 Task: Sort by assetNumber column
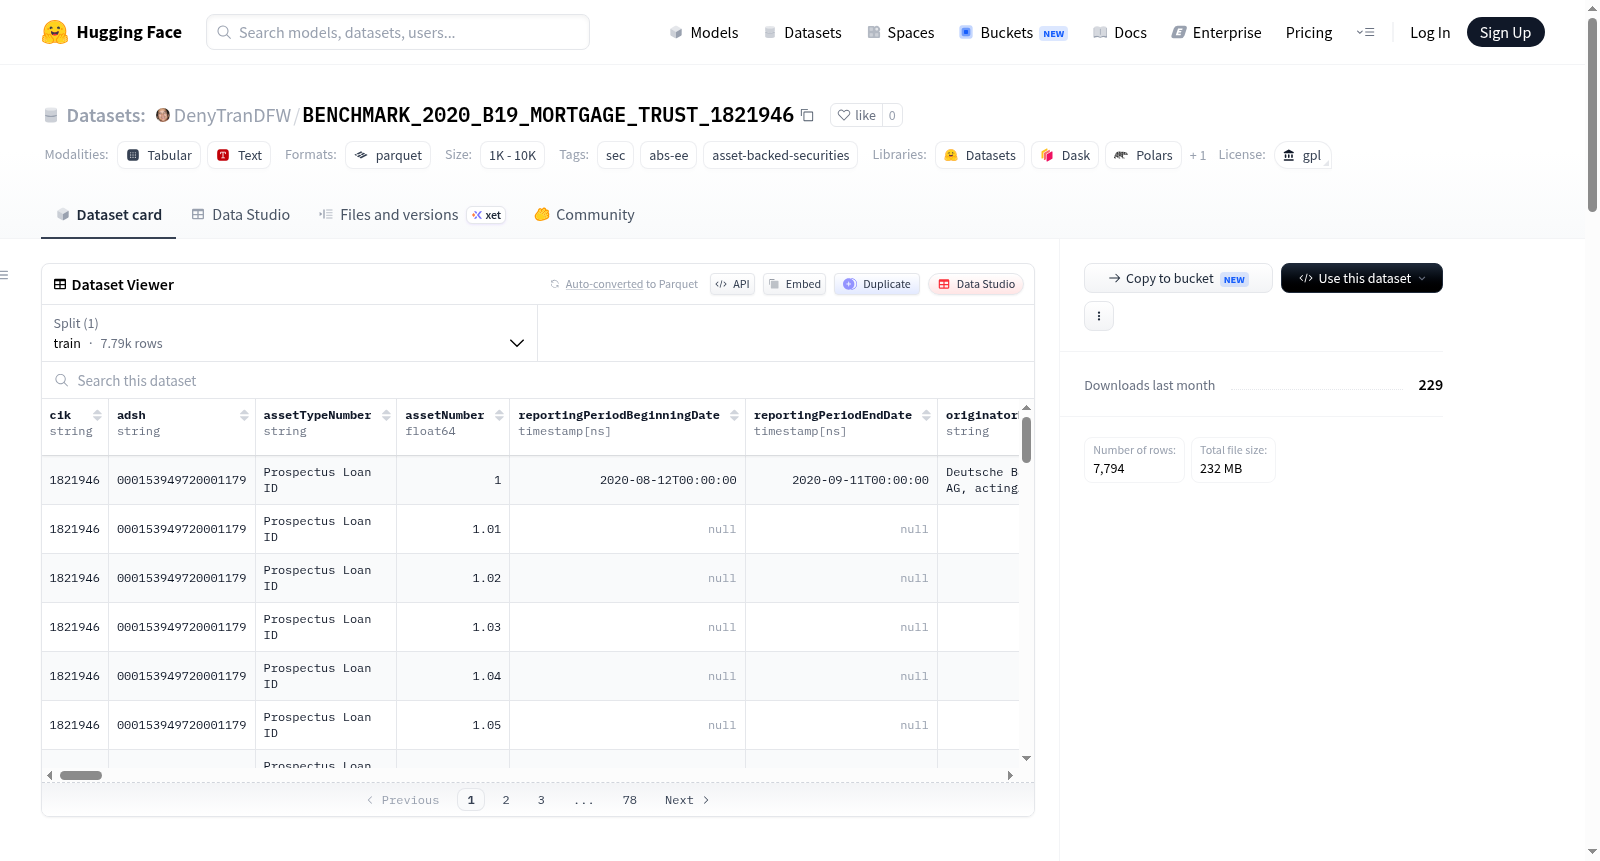[499, 415]
